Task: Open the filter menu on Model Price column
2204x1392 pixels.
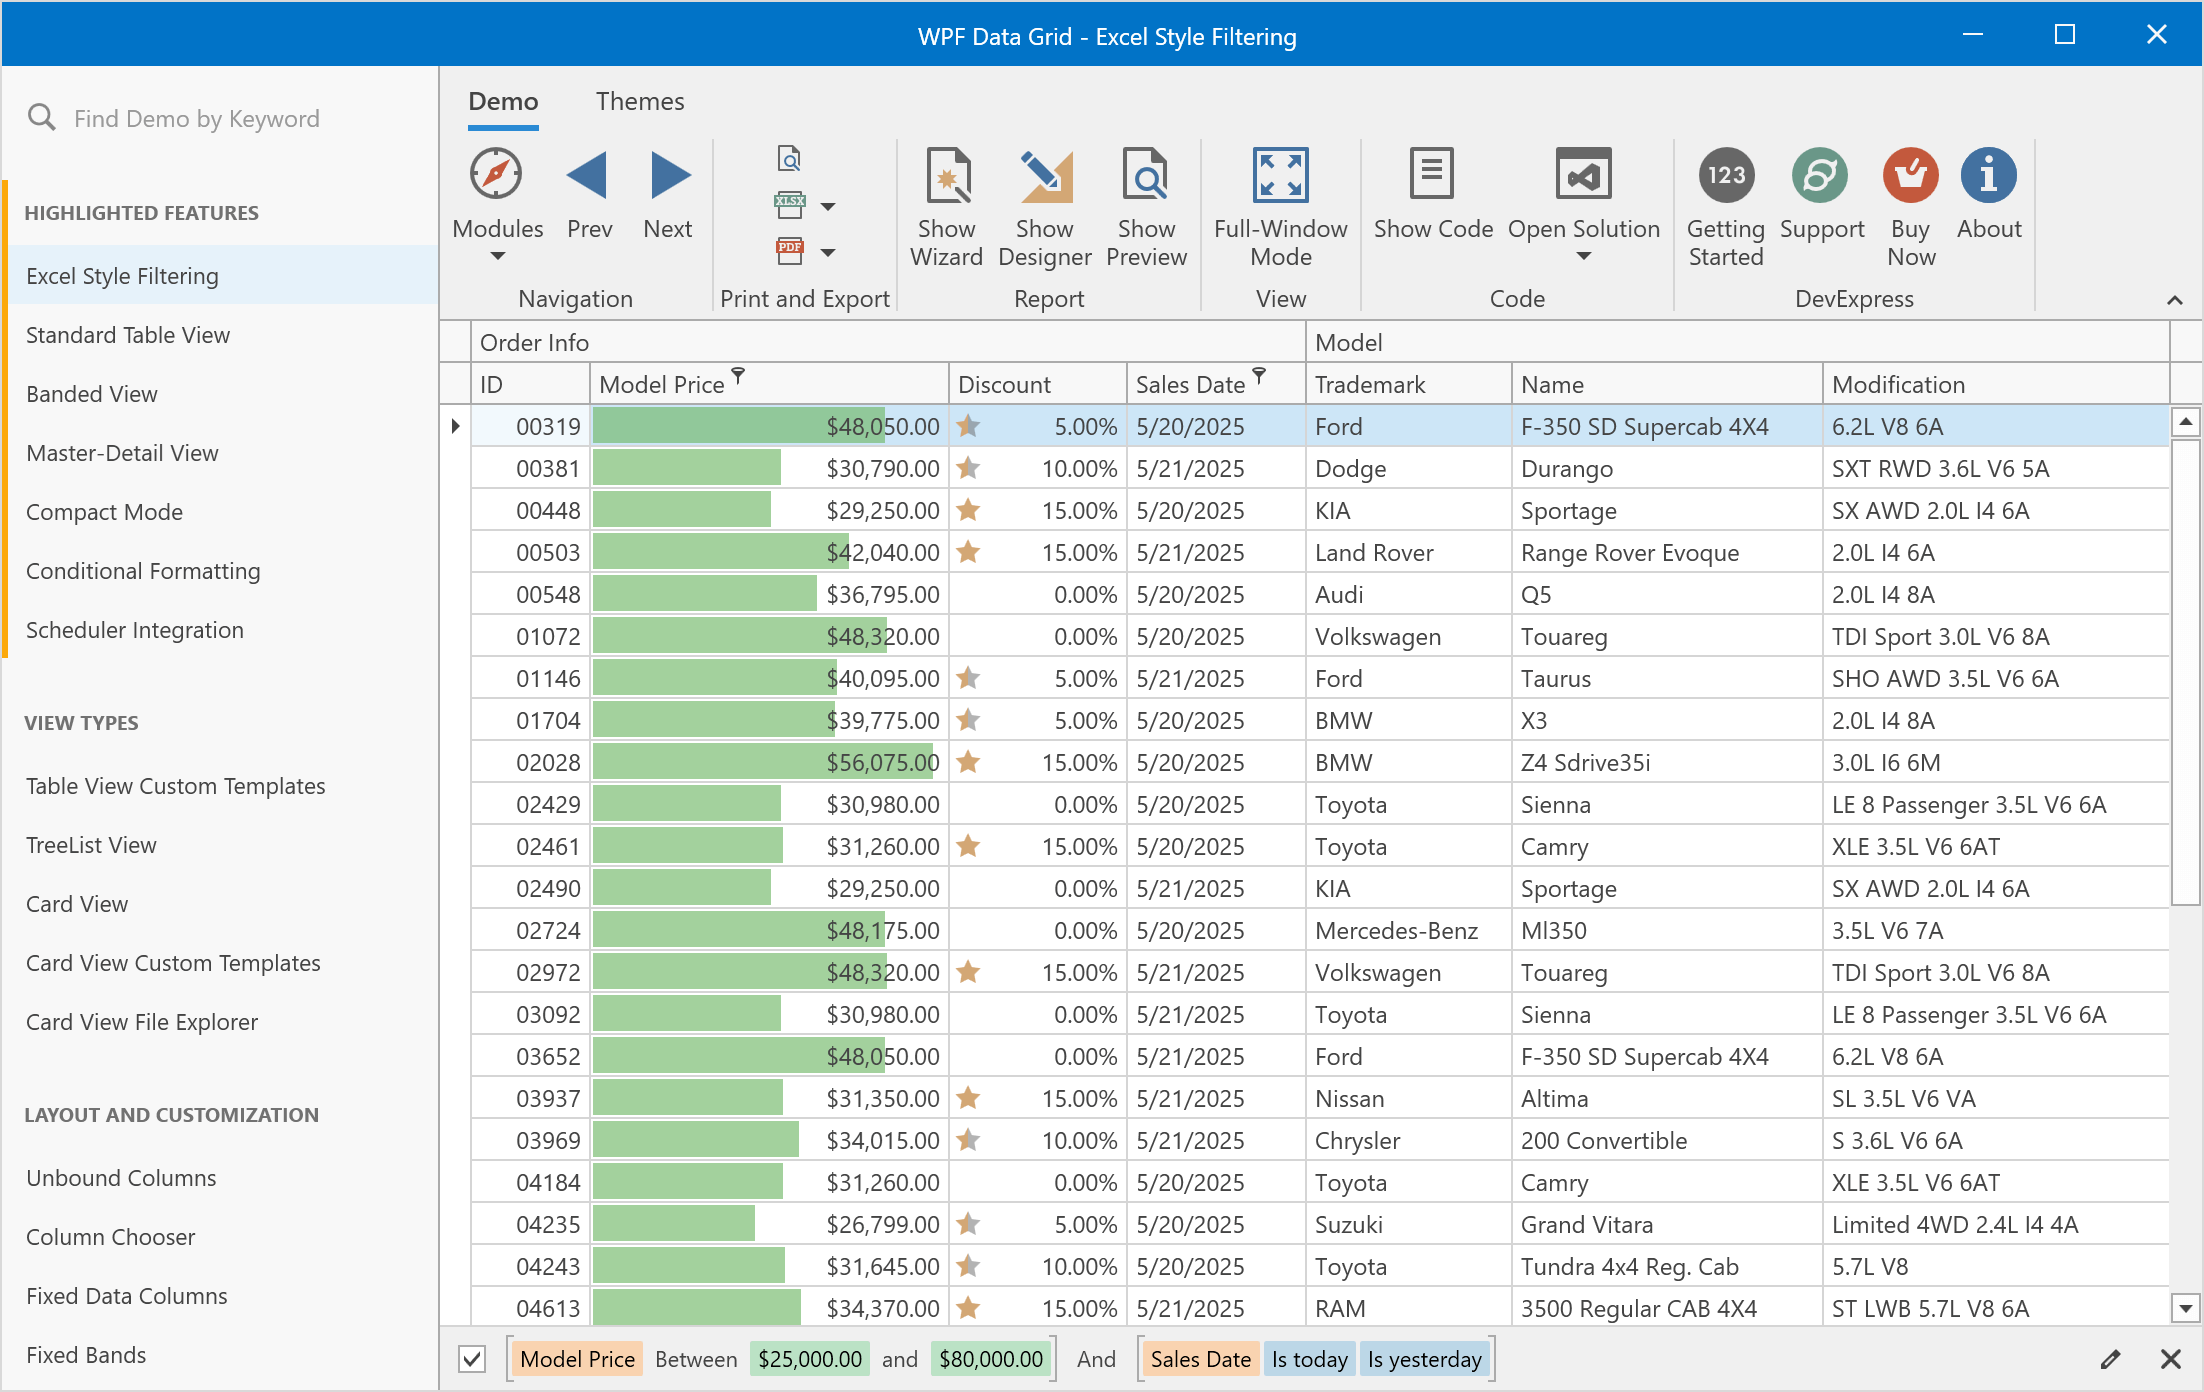Action: (738, 376)
